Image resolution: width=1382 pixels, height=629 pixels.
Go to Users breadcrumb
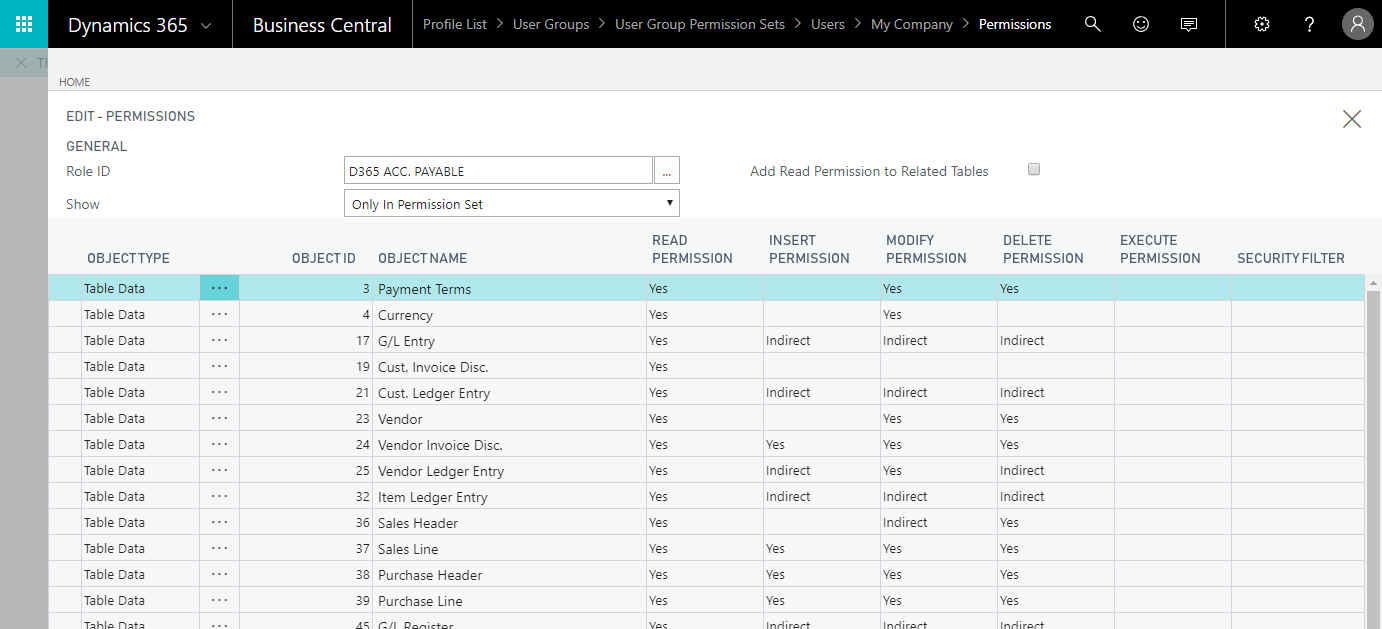click(828, 24)
